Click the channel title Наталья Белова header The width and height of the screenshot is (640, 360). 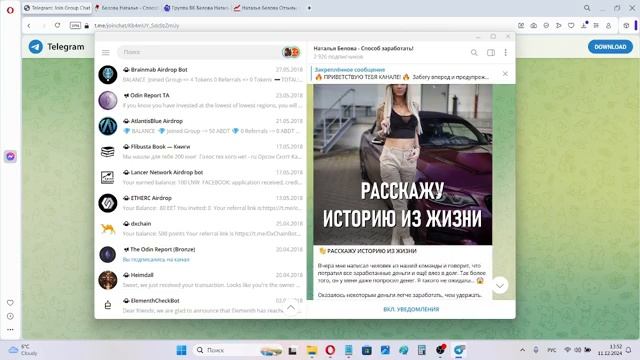[363, 48]
